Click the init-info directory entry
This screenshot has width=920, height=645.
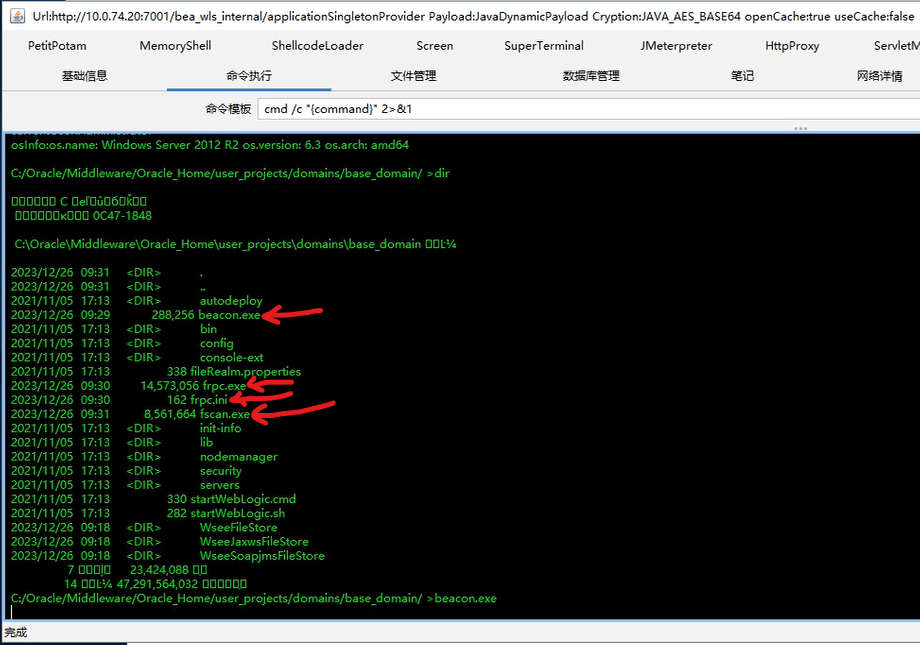coord(221,428)
